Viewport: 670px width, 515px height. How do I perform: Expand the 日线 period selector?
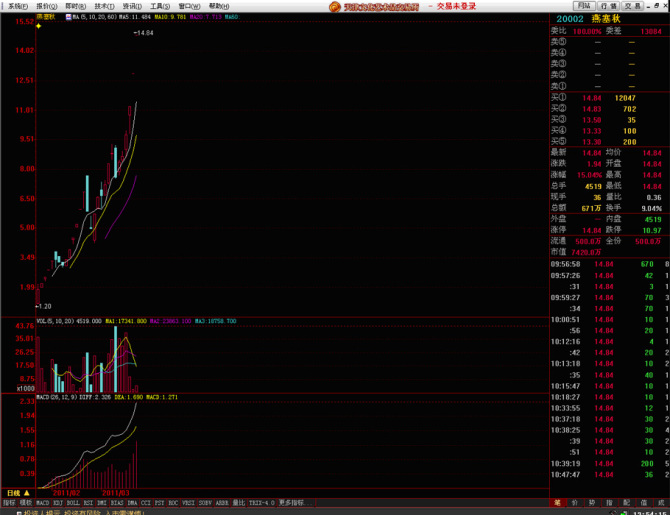[16, 493]
